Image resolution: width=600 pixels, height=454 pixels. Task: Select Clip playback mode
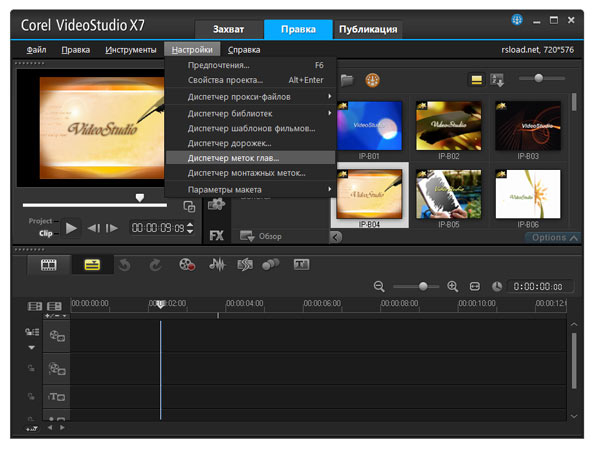[x=46, y=233]
